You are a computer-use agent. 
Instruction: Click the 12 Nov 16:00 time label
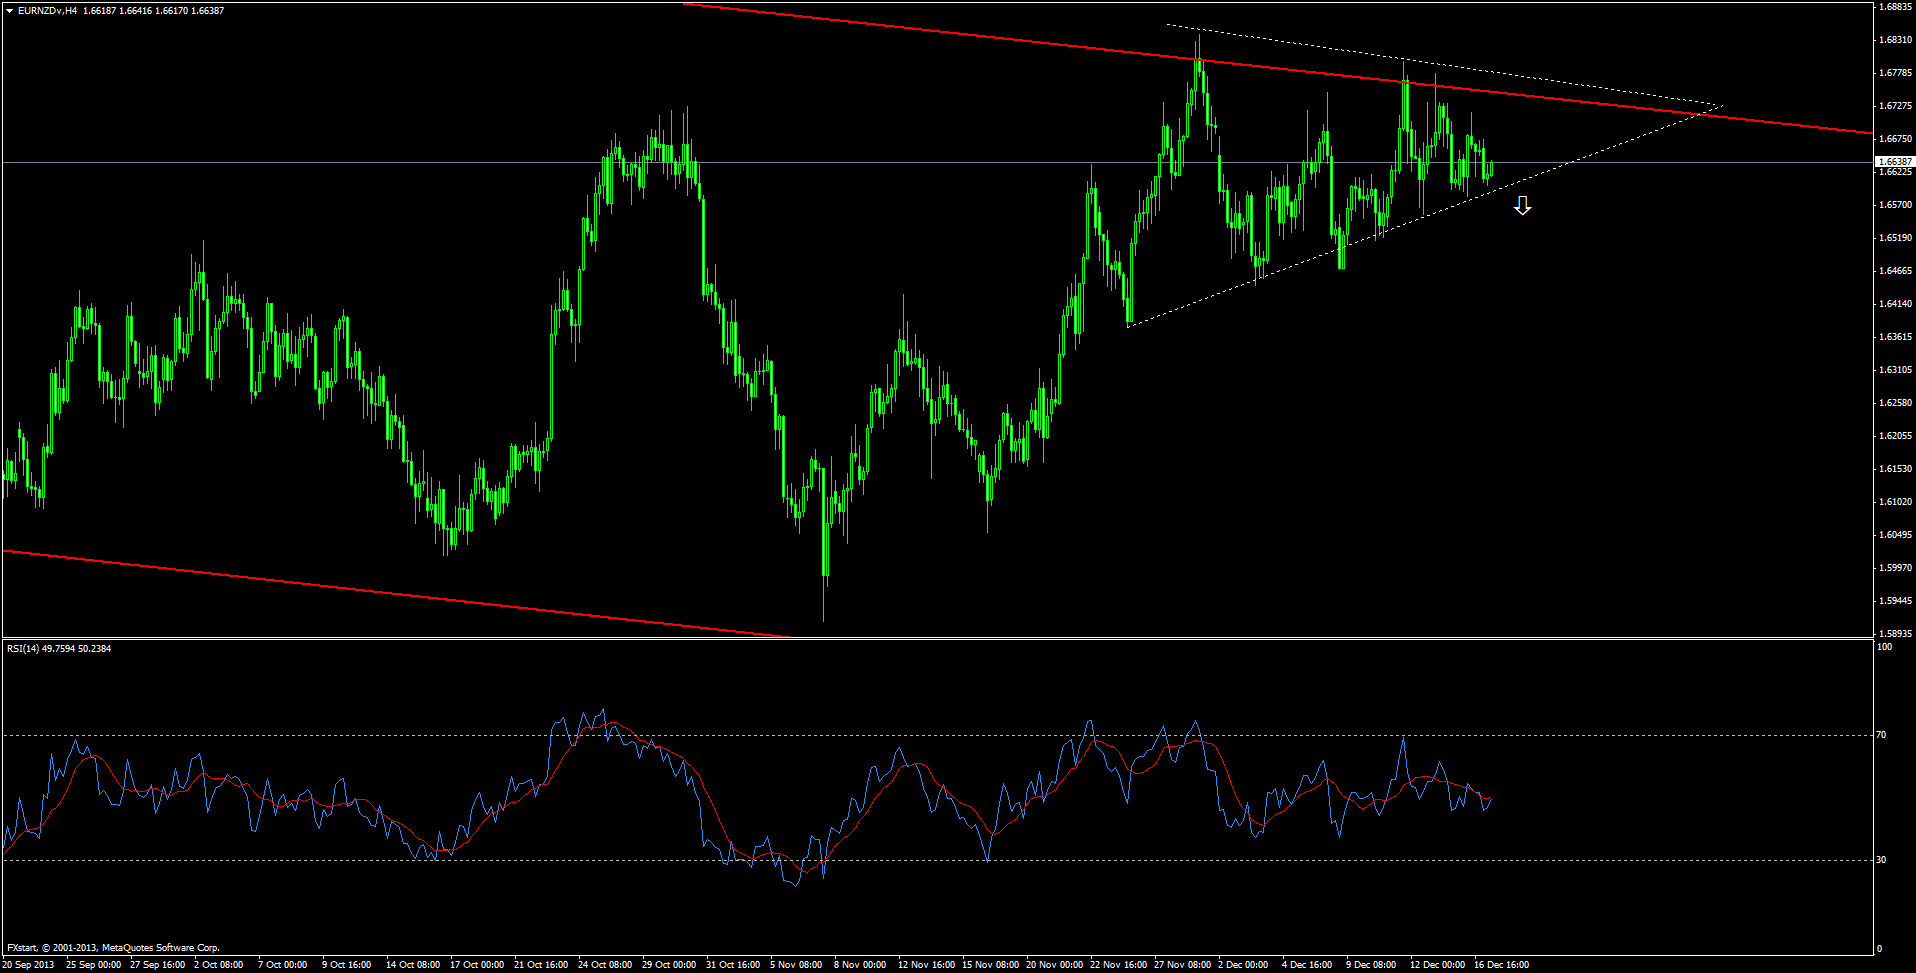[926, 965]
